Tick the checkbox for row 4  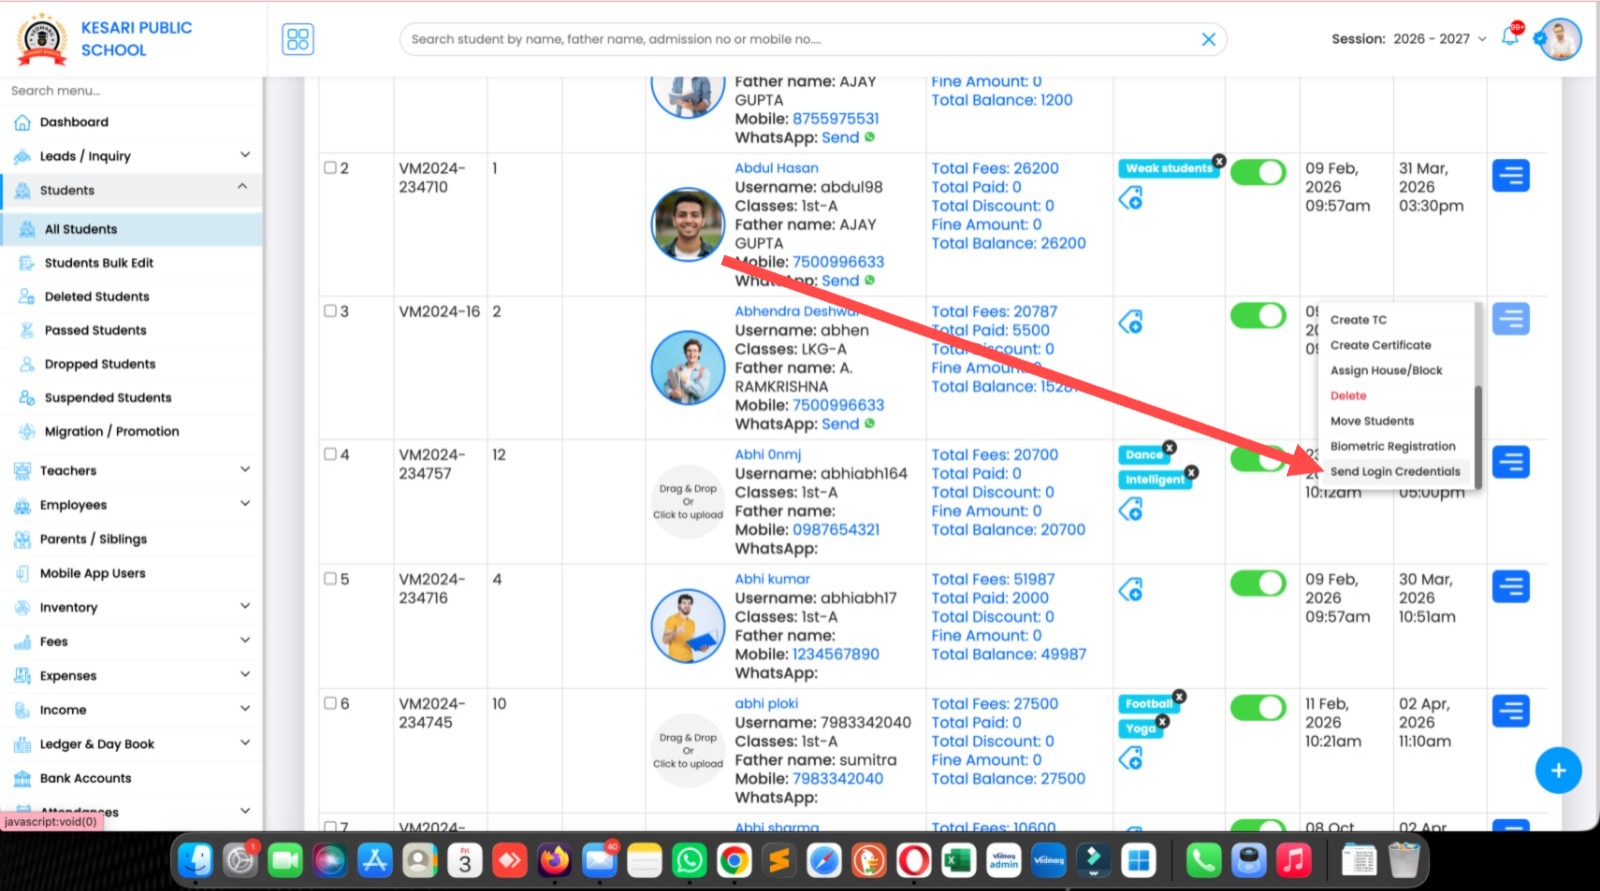(330, 454)
